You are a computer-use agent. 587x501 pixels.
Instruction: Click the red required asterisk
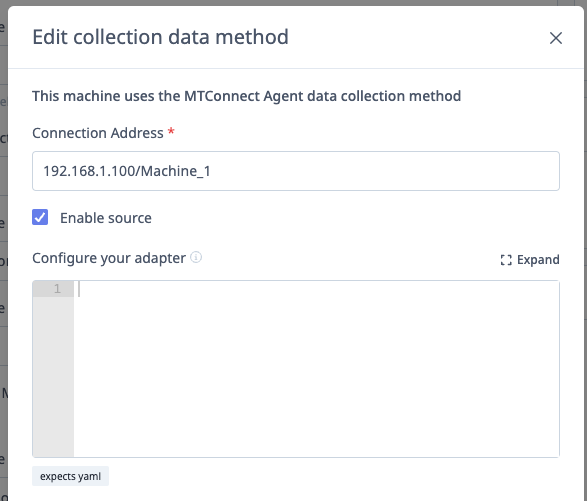pos(171,131)
